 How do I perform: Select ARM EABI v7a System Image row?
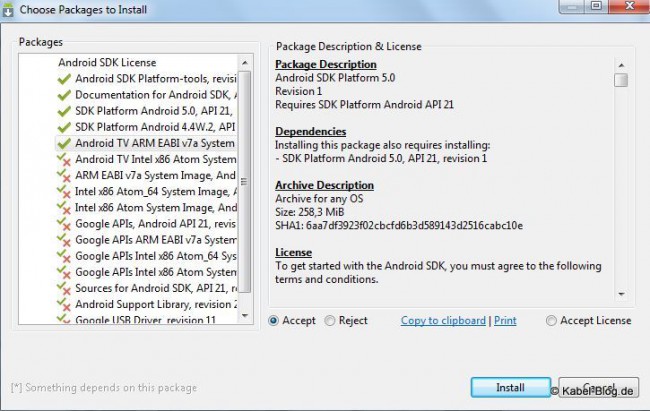pyautogui.click(x=146, y=176)
